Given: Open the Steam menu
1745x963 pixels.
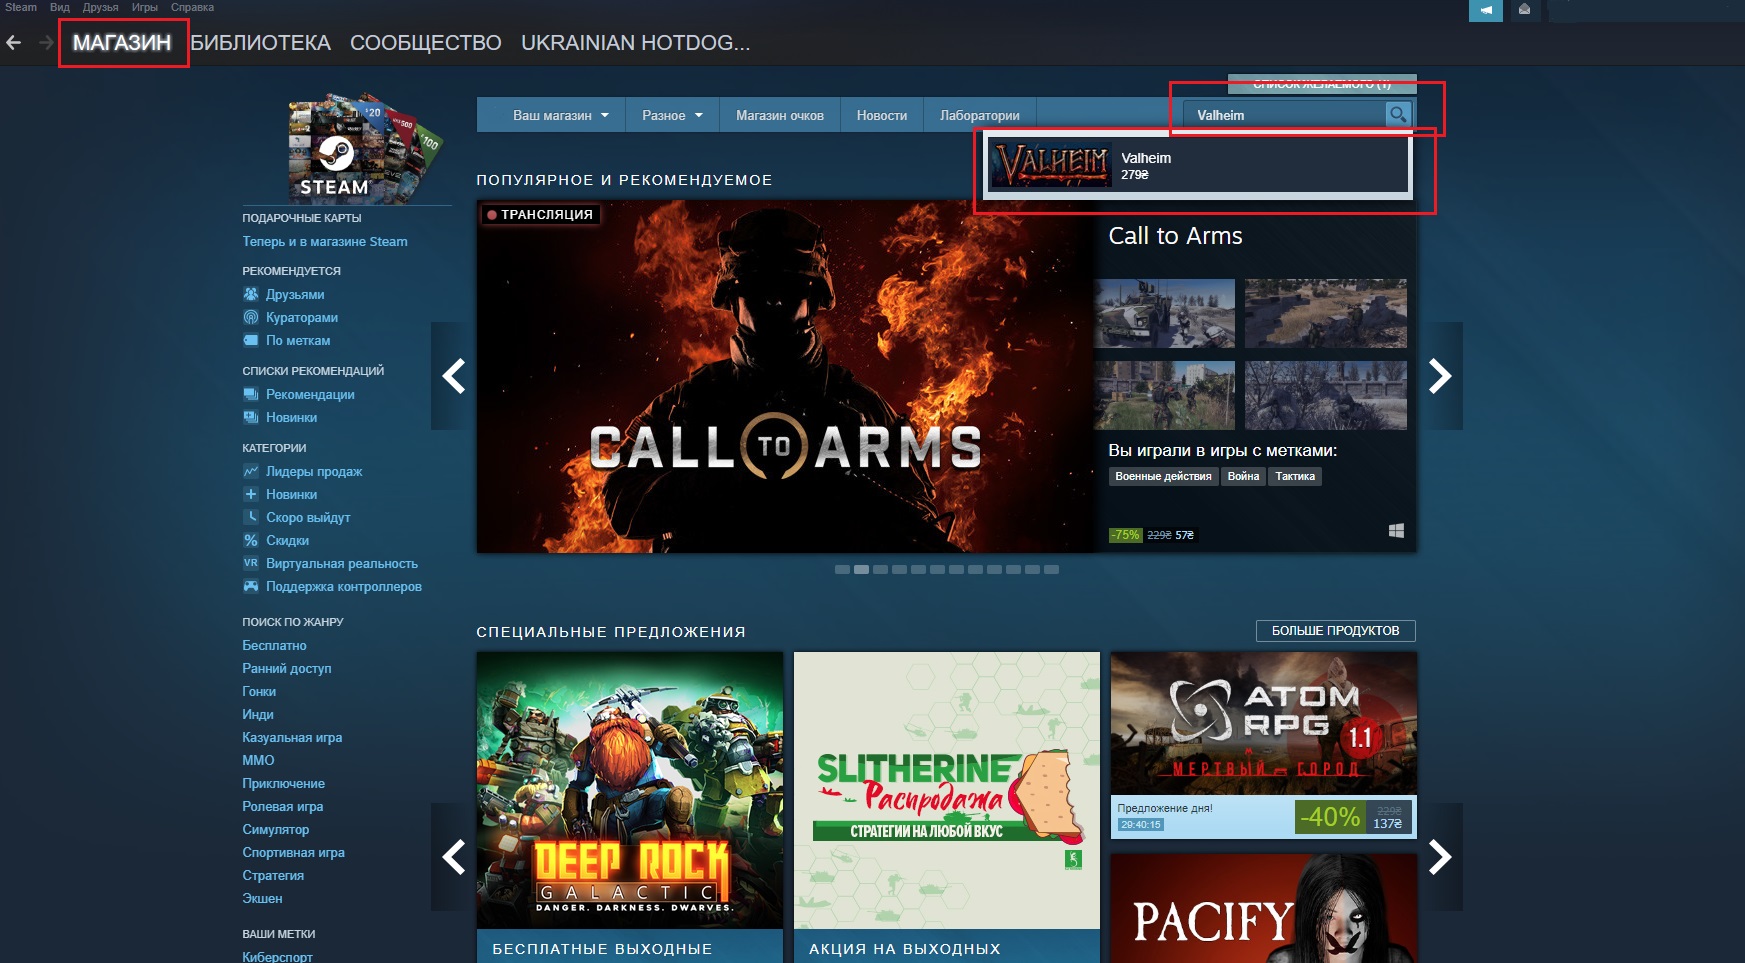Looking at the screenshot, I should tap(21, 7).
